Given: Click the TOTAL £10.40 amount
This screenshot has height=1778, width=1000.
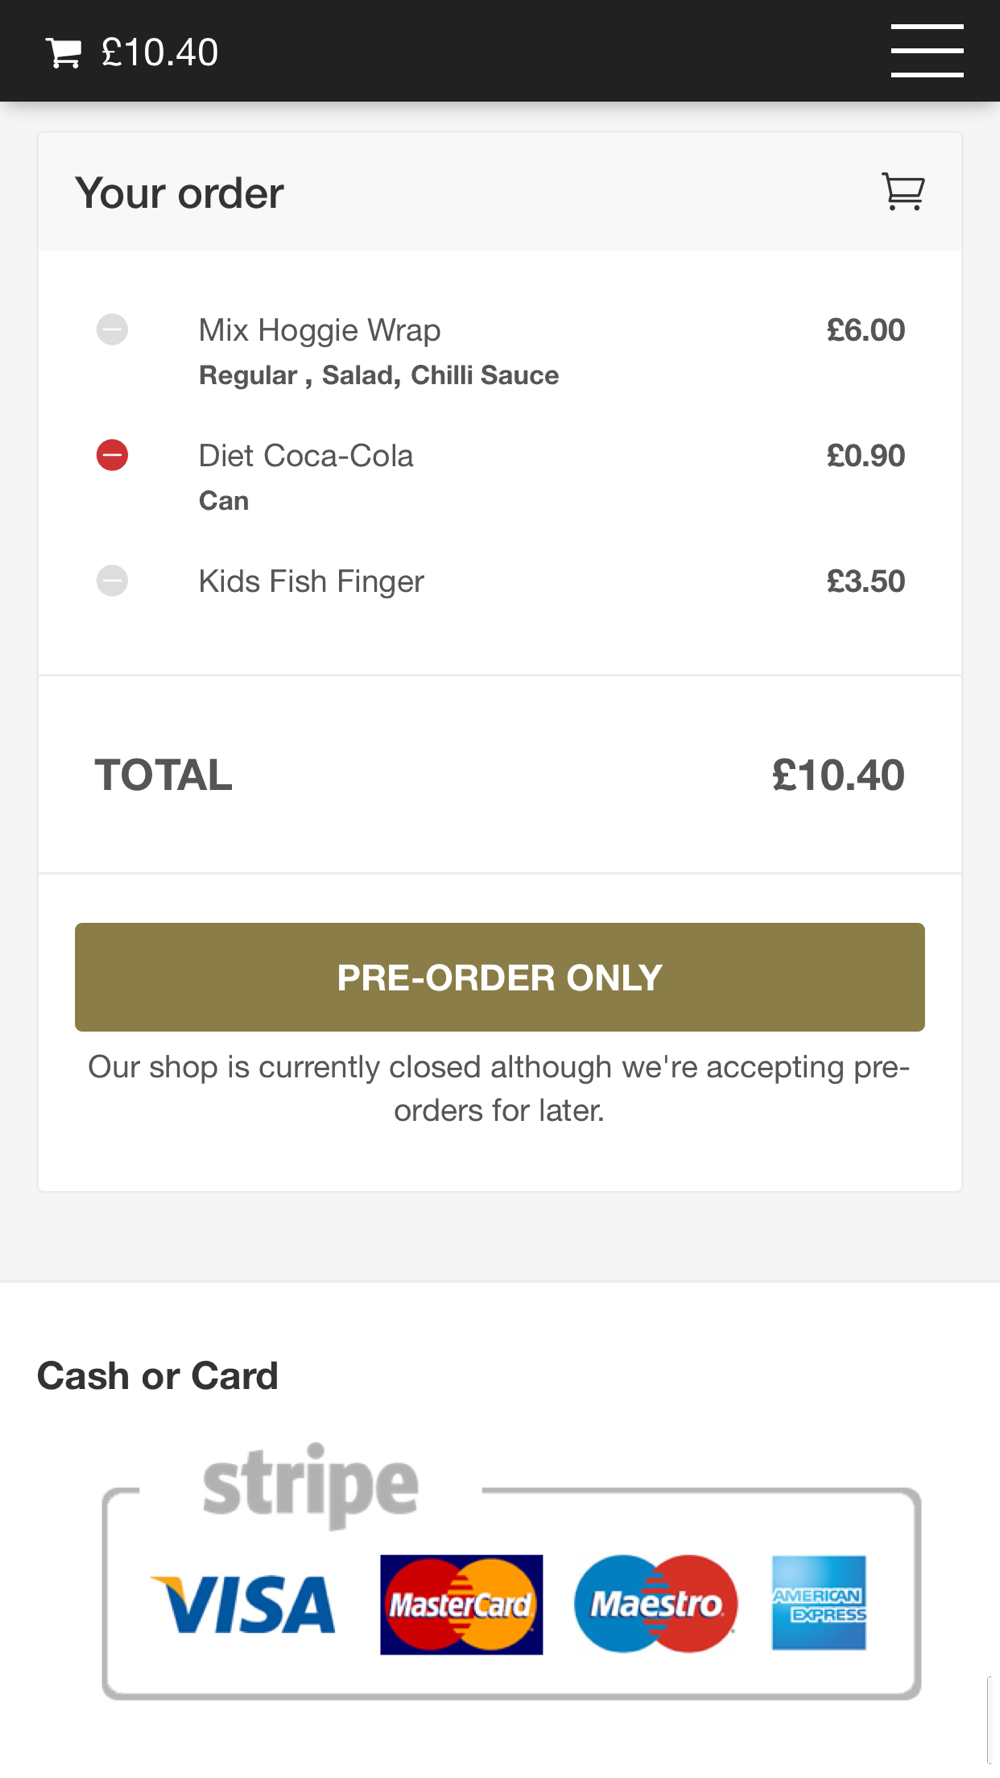Looking at the screenshot, I should click(838, 775).
